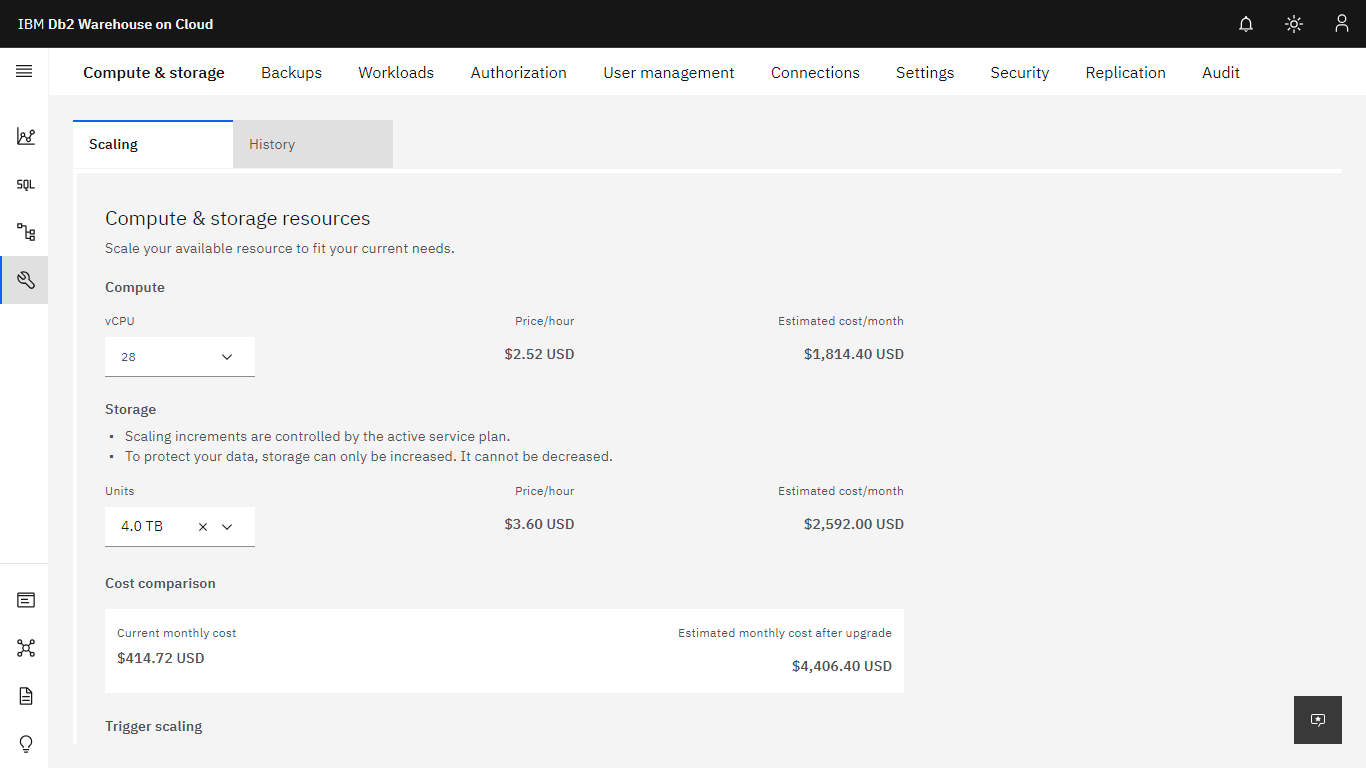1366x768 pixels.
Task: Go to the User management tab
Action: [x=669, y=72]
